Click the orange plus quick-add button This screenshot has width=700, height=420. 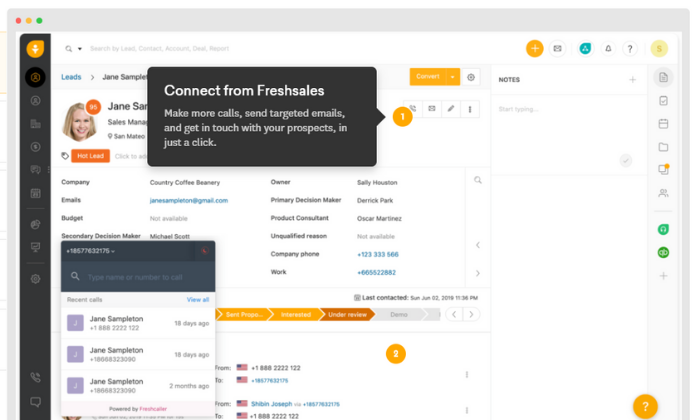pos(535,48)
